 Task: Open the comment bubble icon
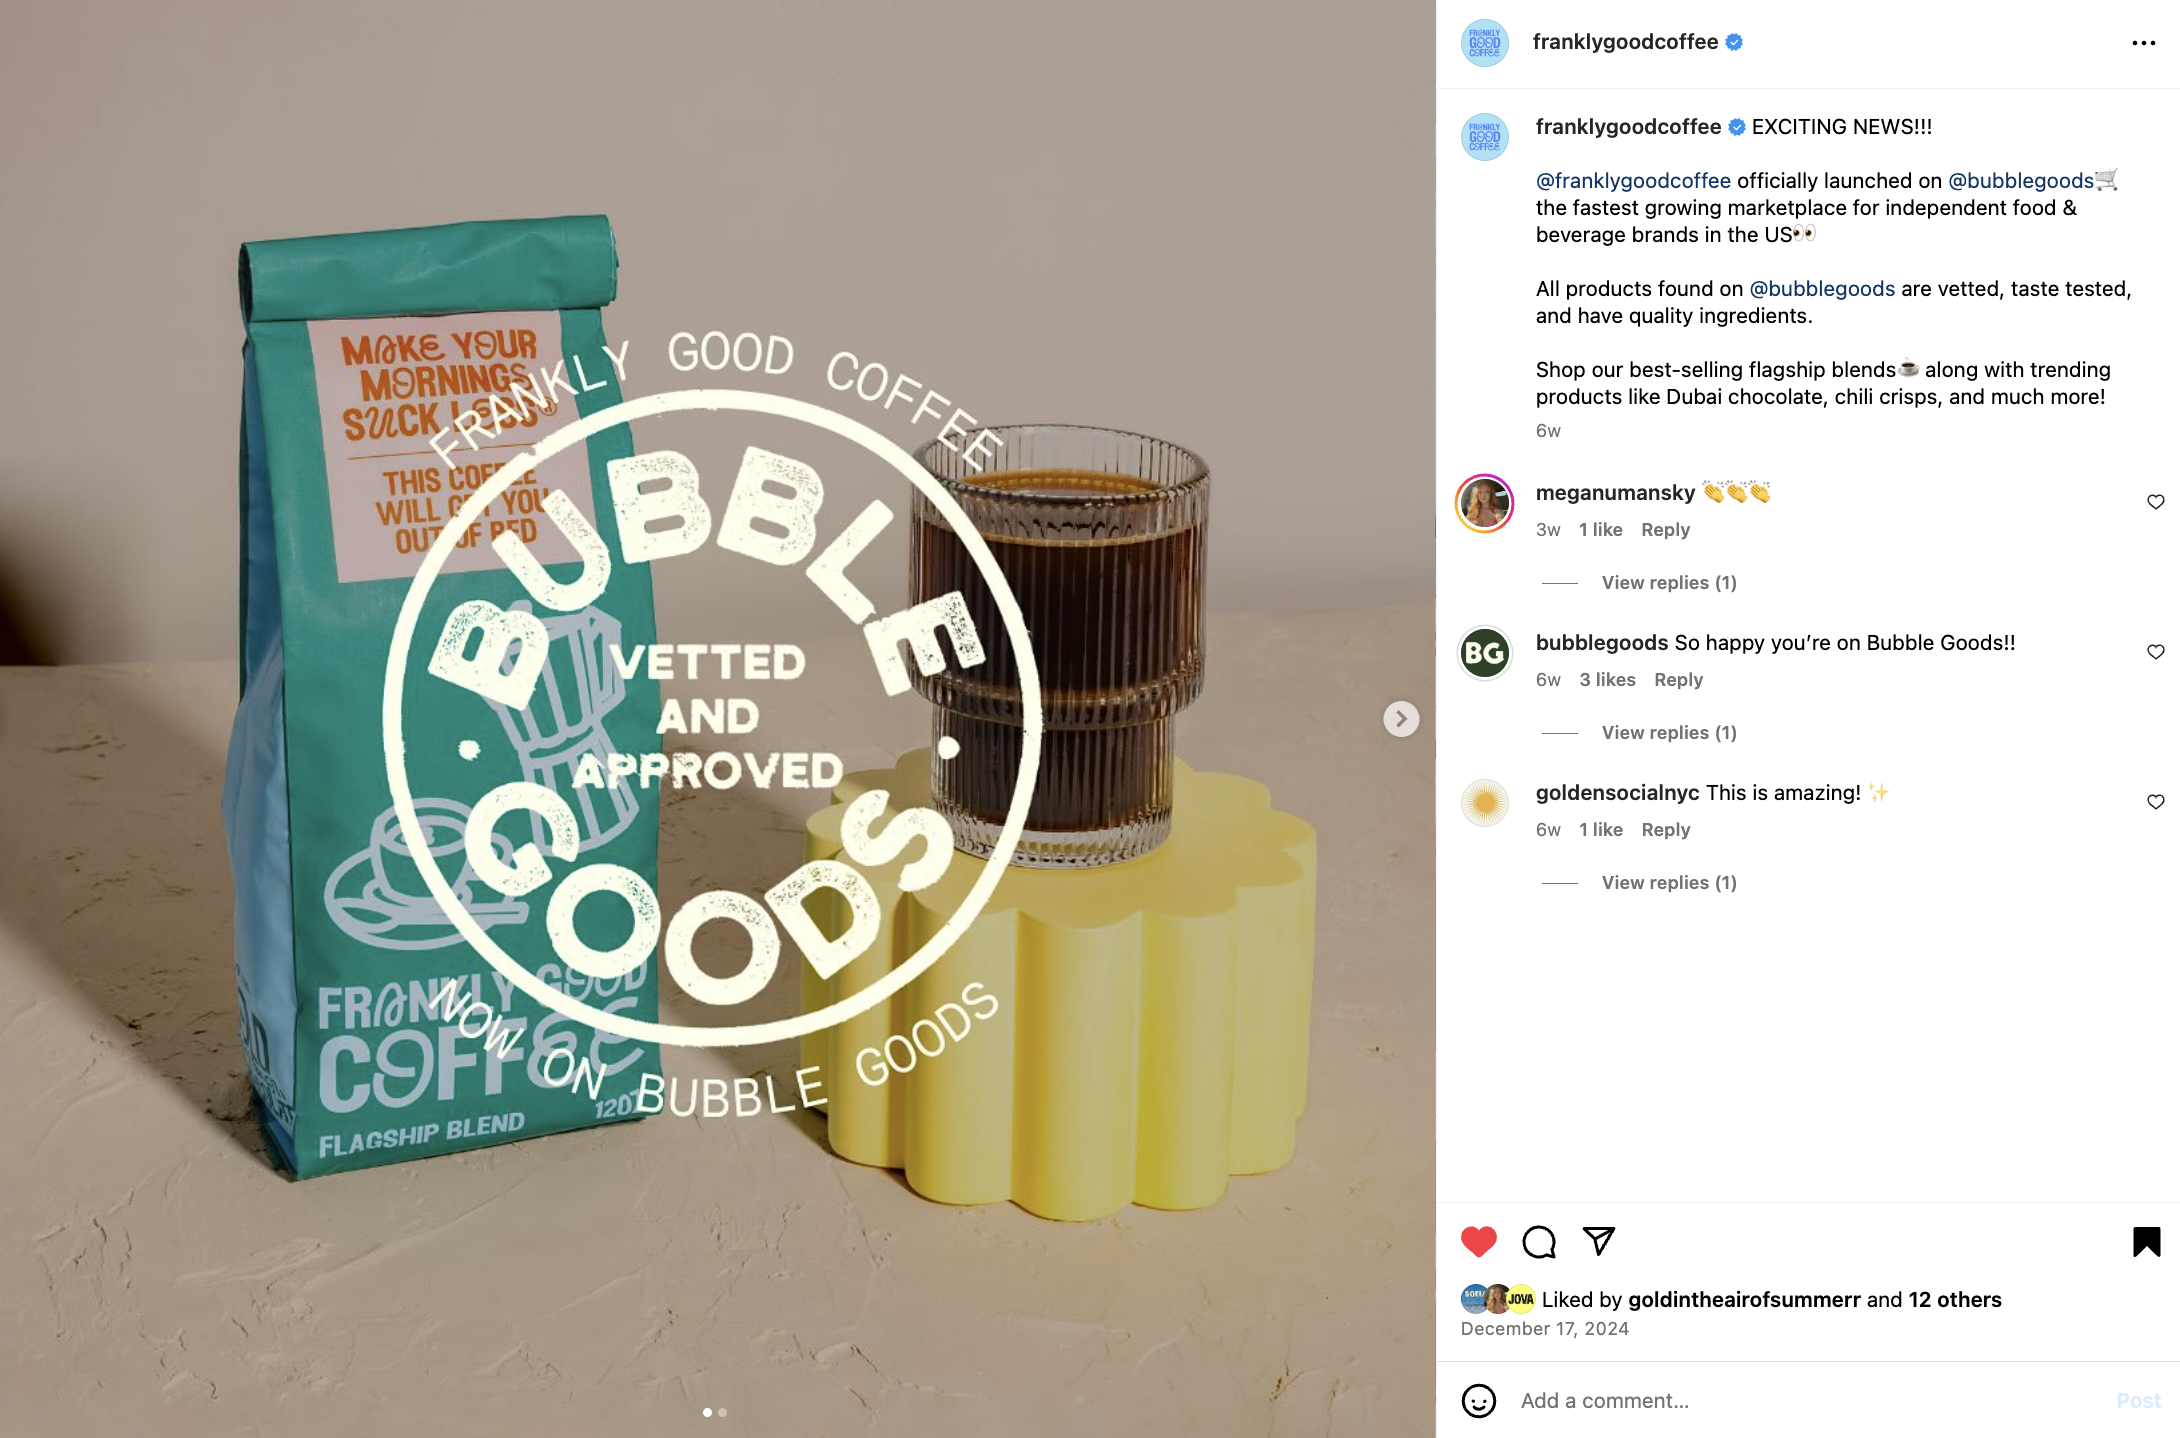coord(1539,1242)
